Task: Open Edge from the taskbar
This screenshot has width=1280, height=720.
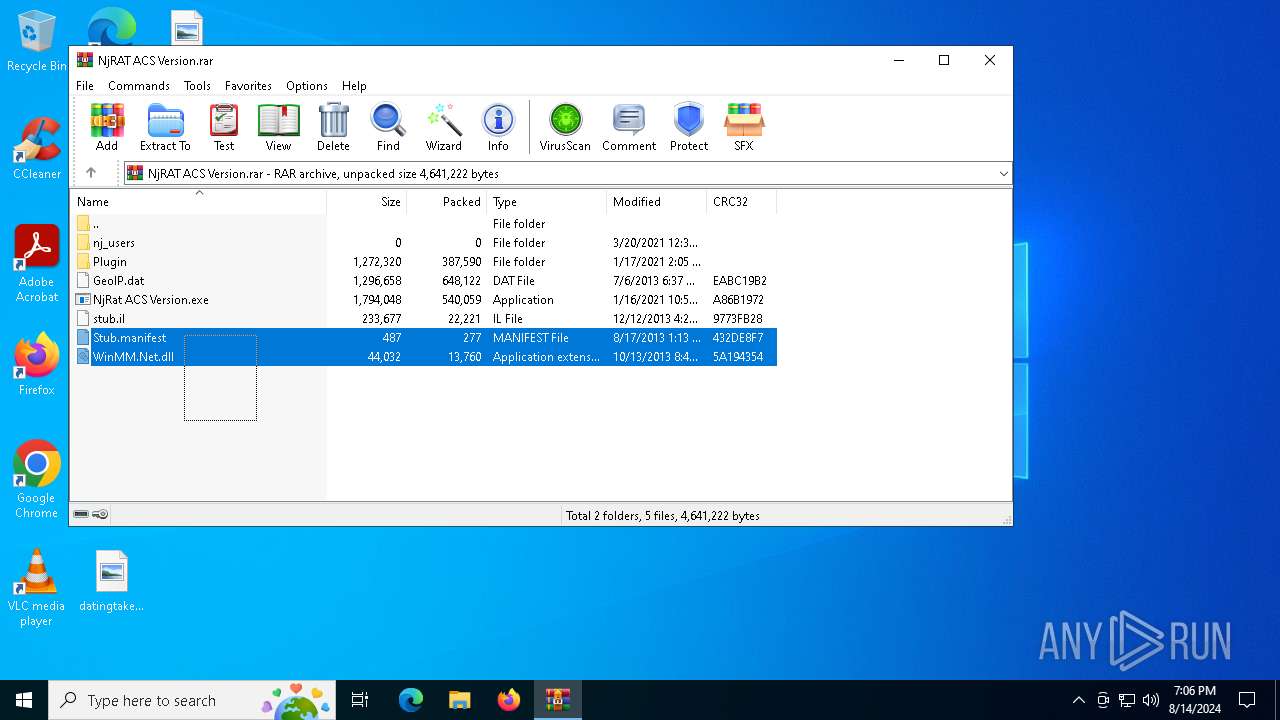Action: (411, 700)
